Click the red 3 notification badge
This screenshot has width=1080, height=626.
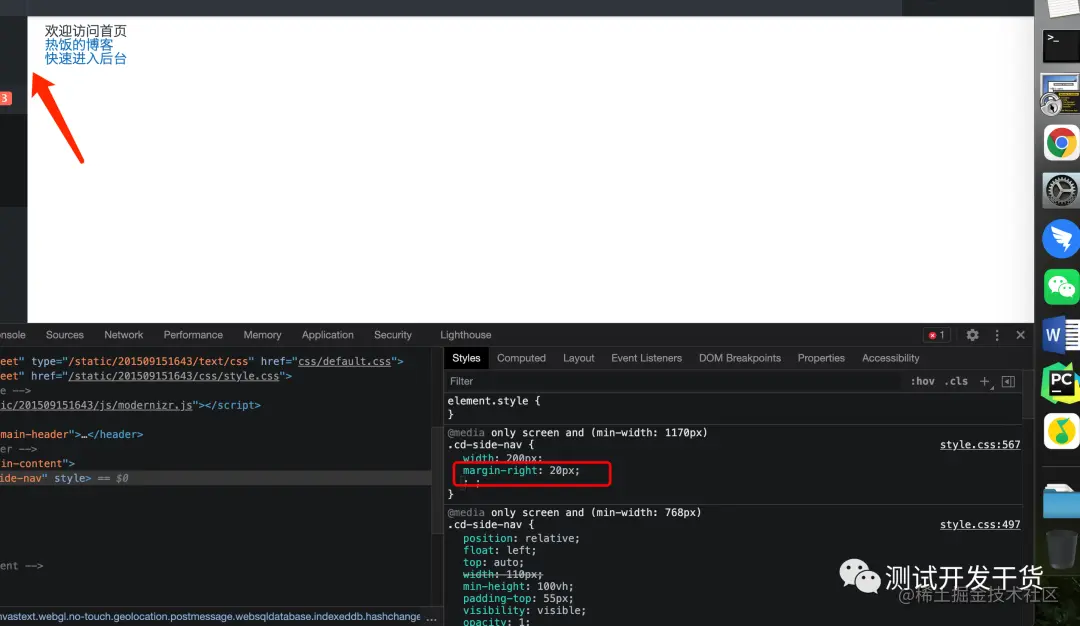click(6, 98)
